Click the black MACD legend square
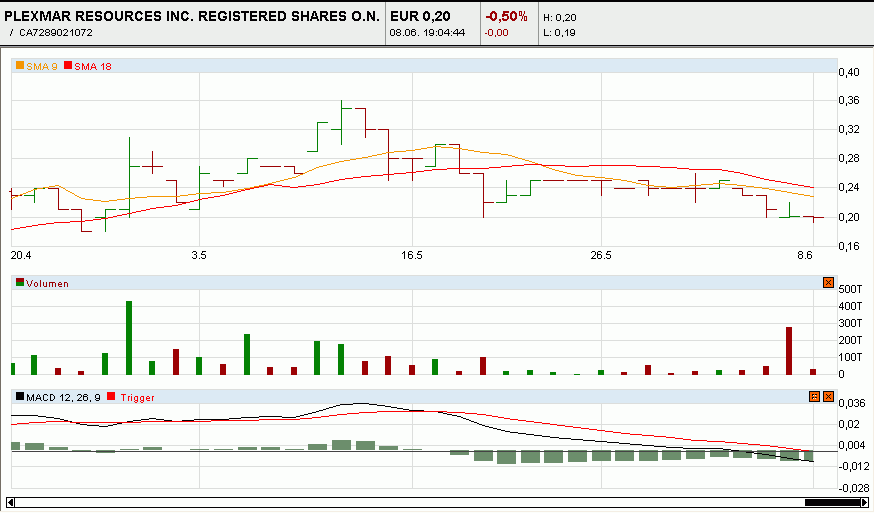The image size is (874, 513). click(x=19, y=397)
